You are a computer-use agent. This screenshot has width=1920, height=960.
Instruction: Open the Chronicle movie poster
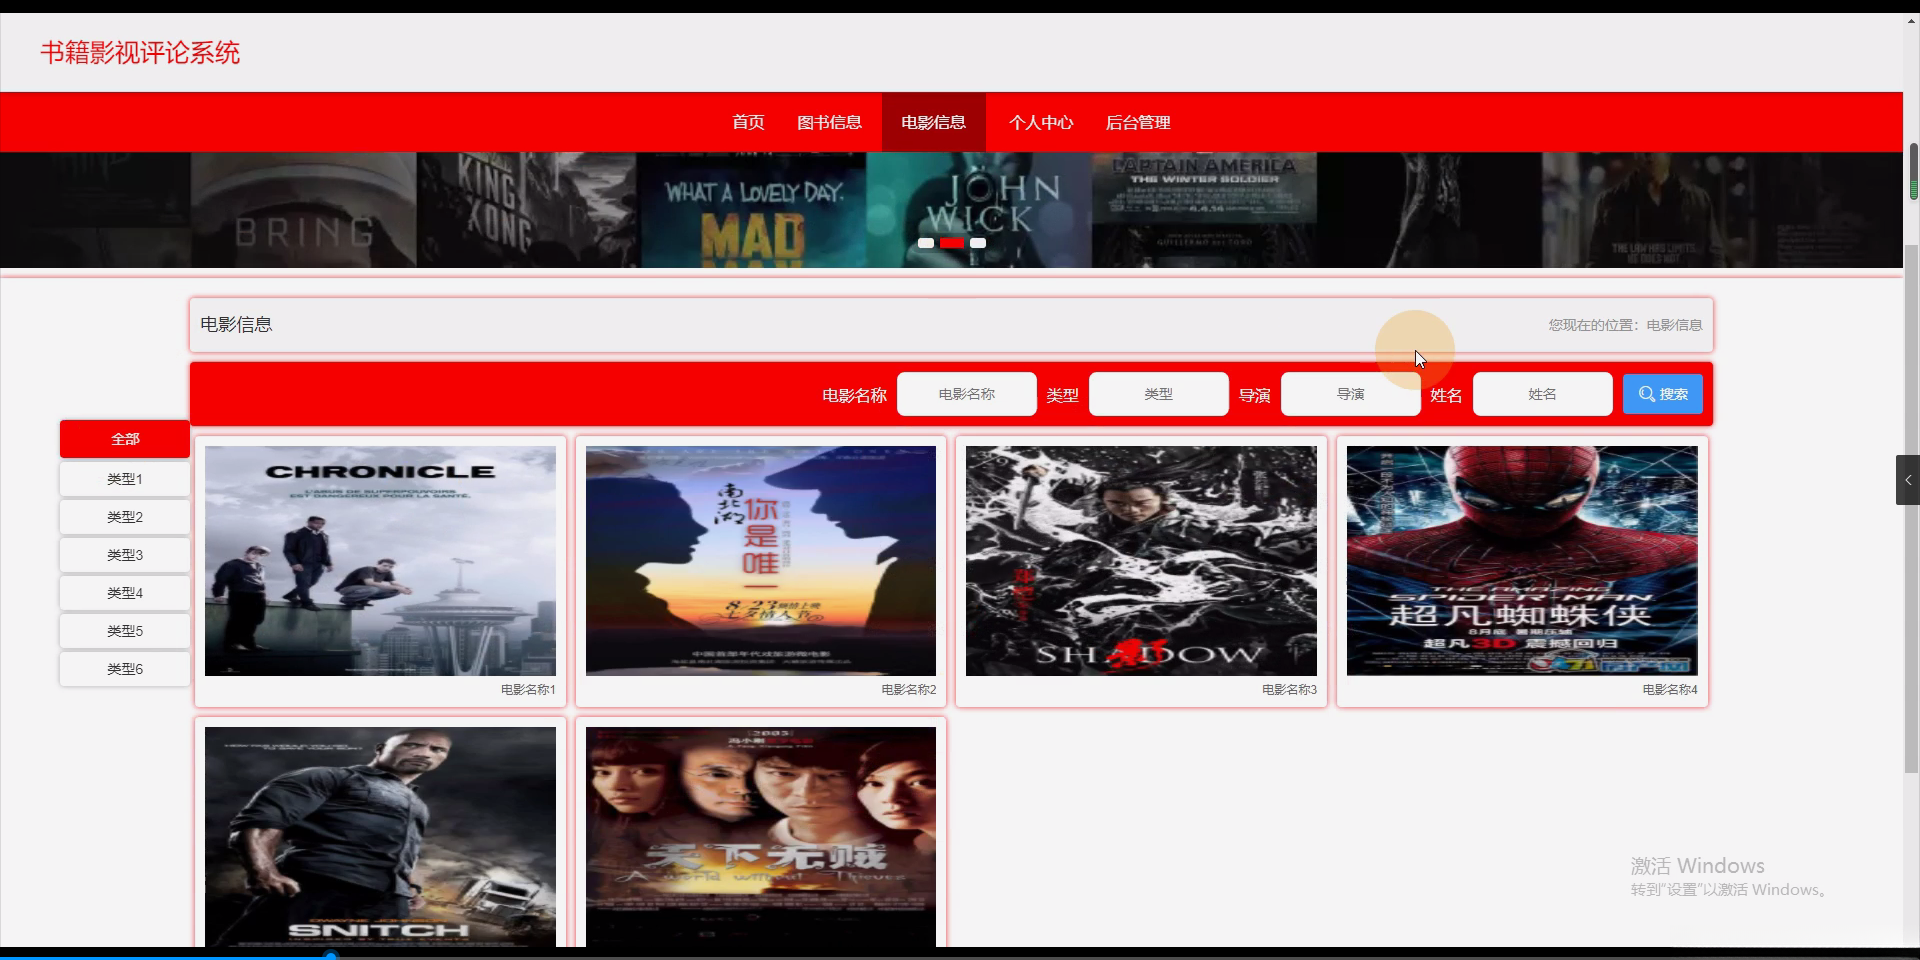[380, 561]
